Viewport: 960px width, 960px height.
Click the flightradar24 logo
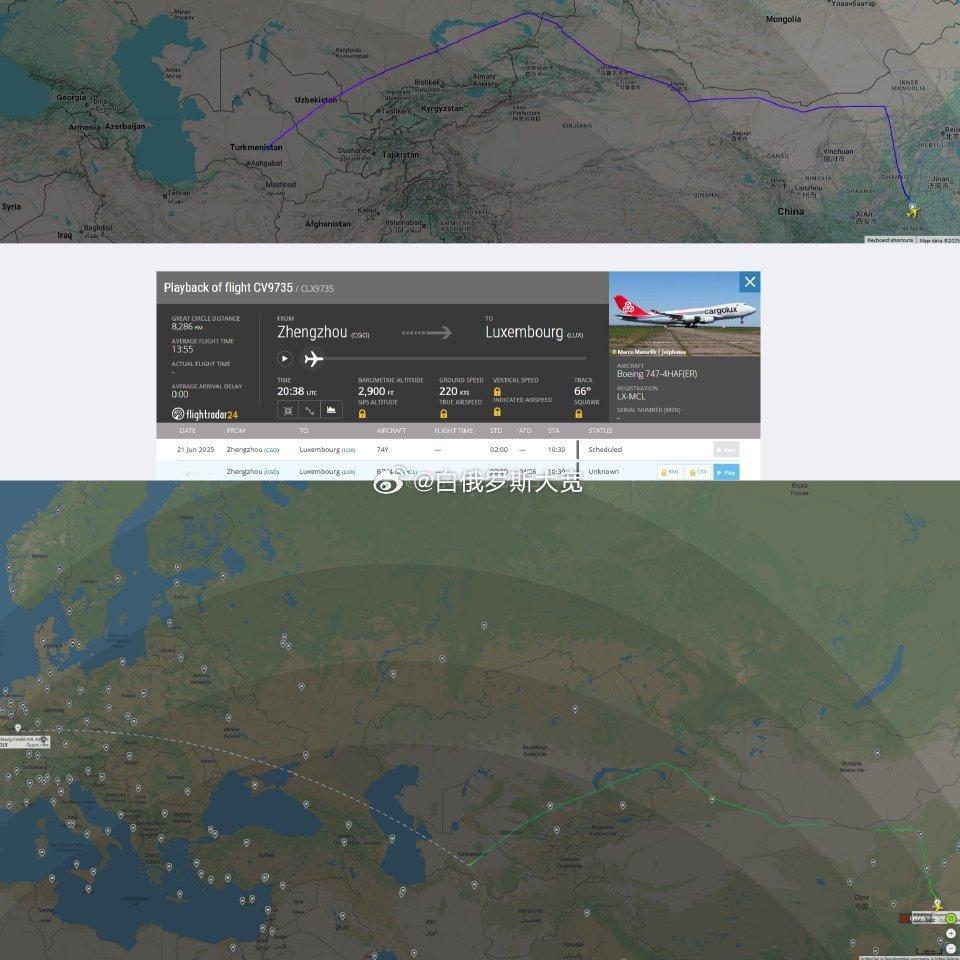coord(204,414)
